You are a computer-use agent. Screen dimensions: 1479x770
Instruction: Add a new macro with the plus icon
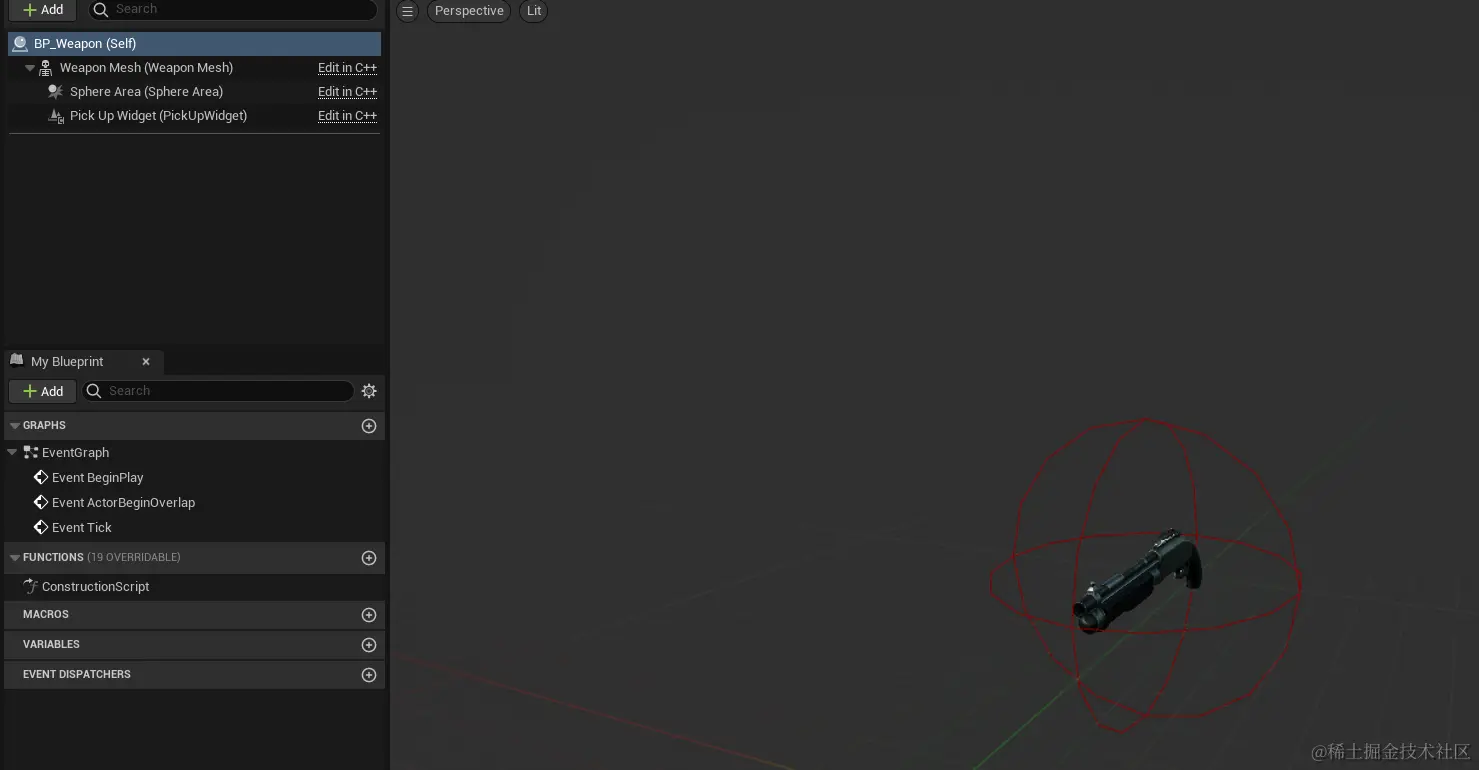pyautogui.click(x=369, y=615)
